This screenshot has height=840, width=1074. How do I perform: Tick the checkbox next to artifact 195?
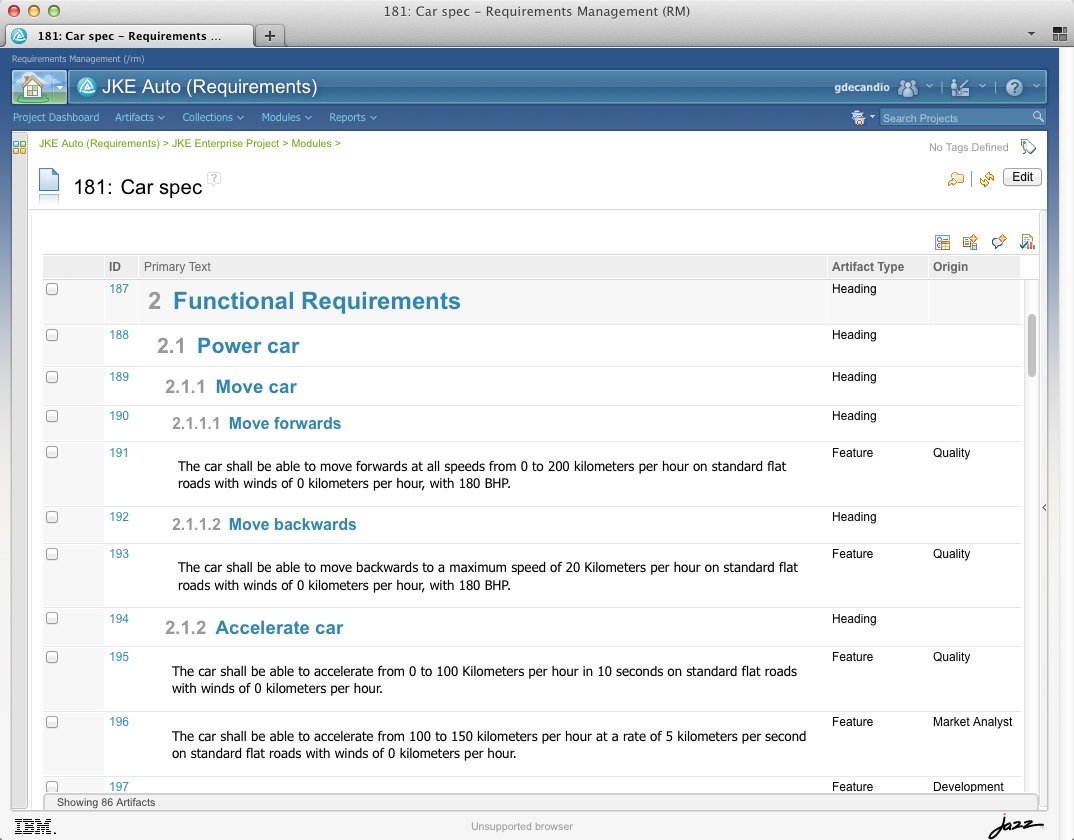click(52, 657)
